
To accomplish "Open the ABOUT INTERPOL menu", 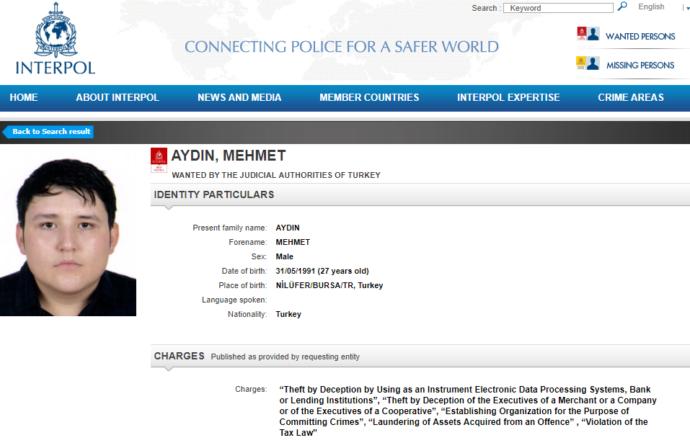I will 117,97.
